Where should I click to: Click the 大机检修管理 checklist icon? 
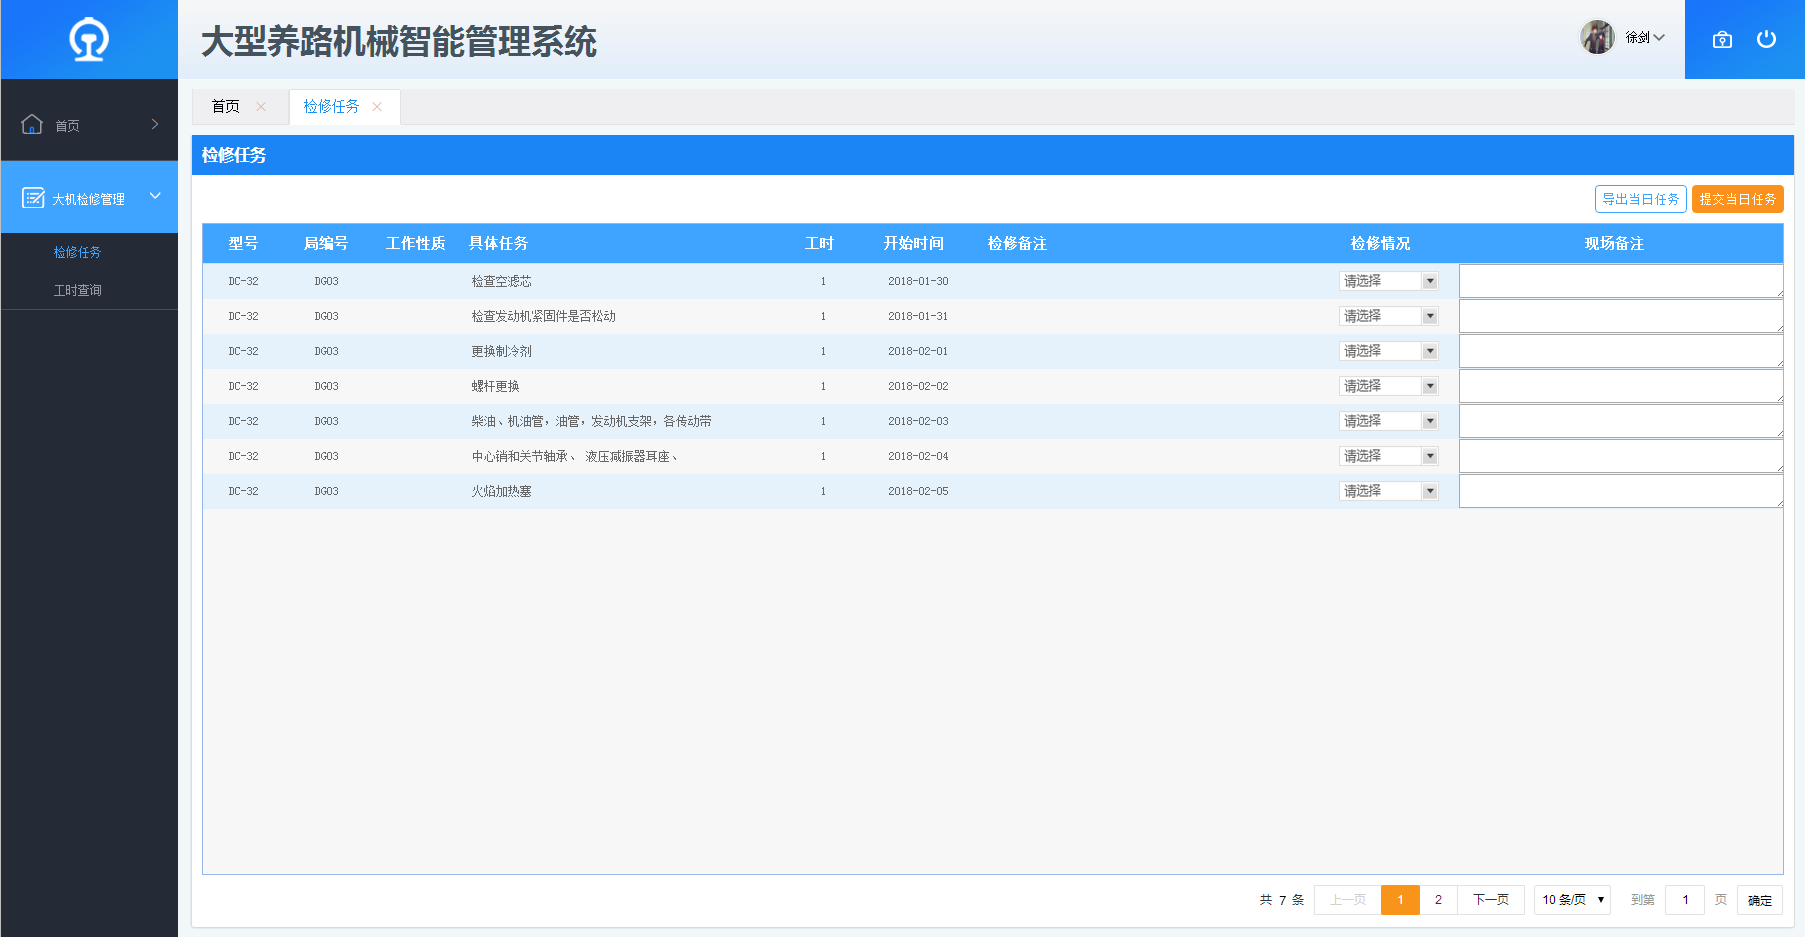(33, 198)
